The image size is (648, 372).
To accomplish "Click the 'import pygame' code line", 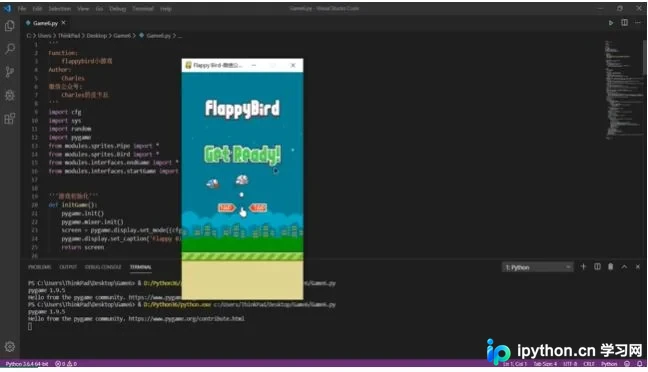I will click(70, 137).
